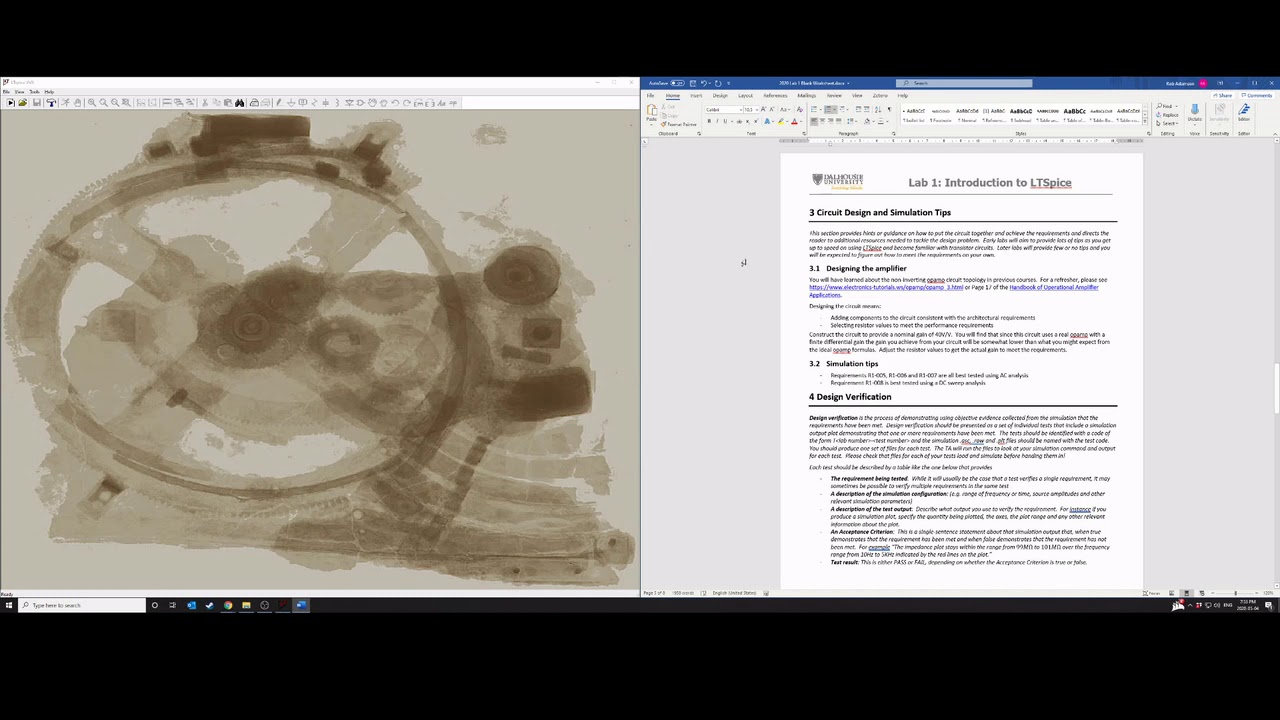Toggle the AutoSave switch in Word
Screen dimensions: 1280x720
click(x=677, y=83)
